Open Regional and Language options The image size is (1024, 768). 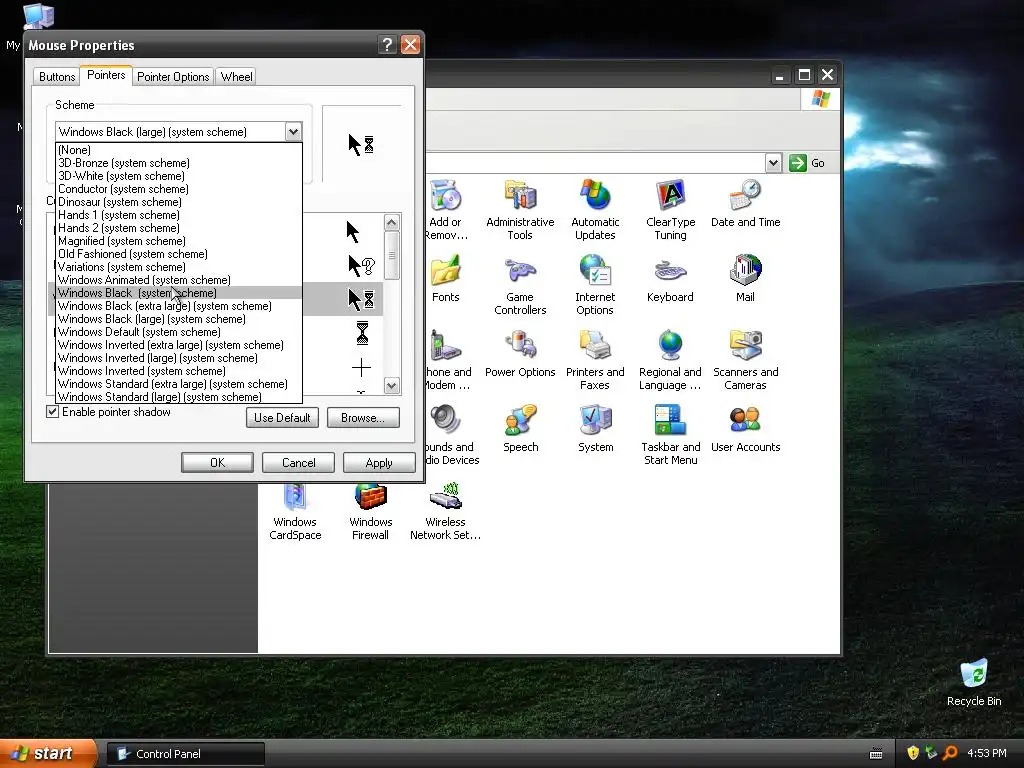point(670,360)
